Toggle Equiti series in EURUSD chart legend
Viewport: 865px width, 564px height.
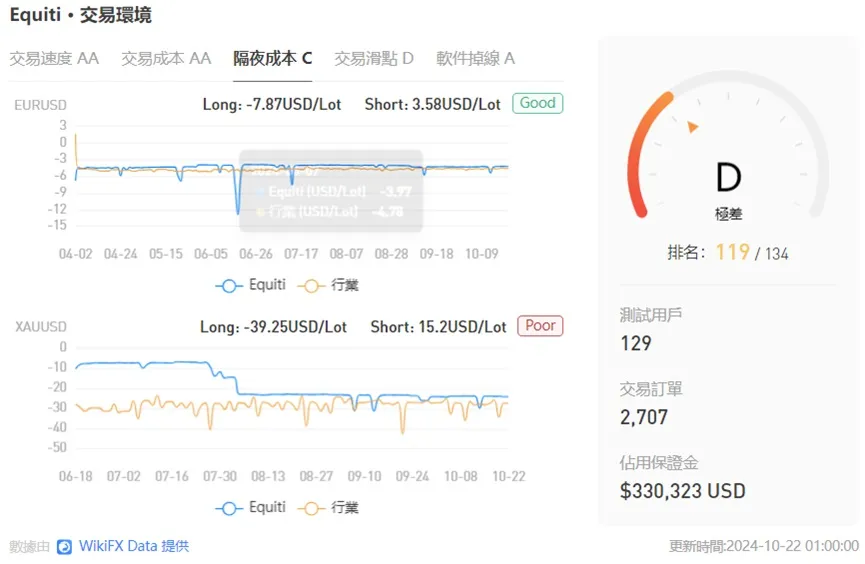250,285
